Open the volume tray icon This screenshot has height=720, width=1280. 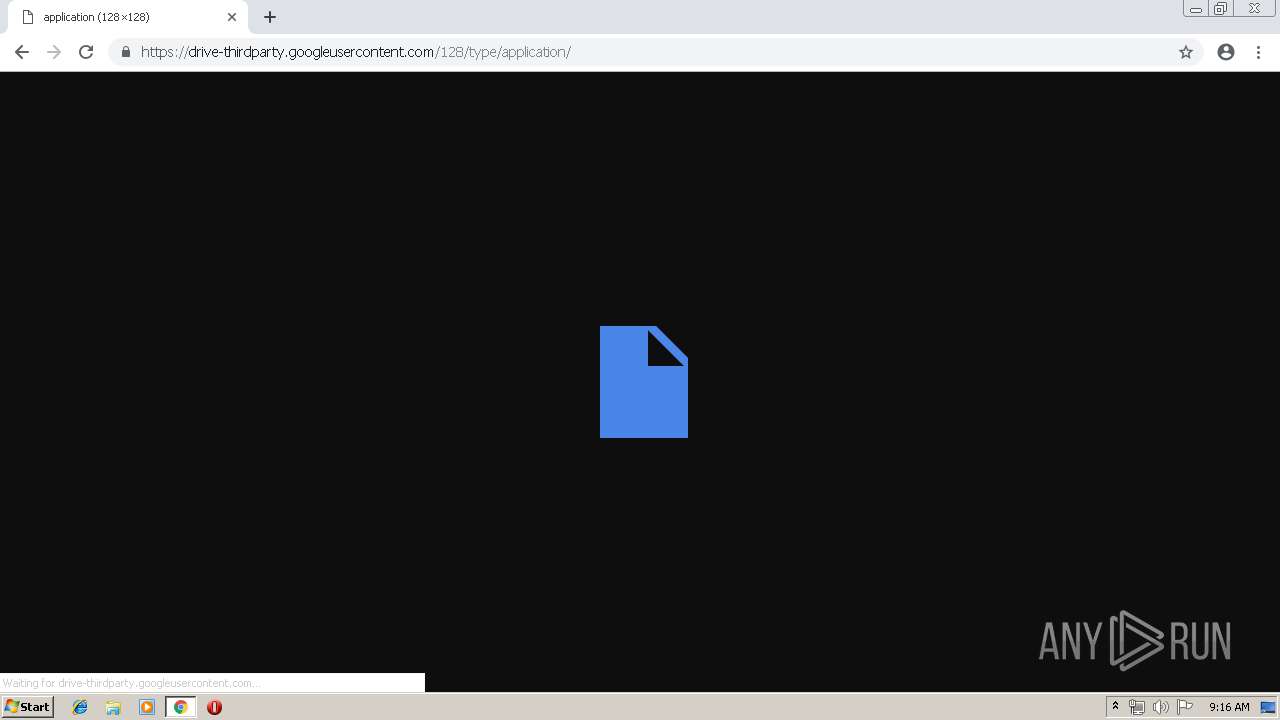[1161, 707]
